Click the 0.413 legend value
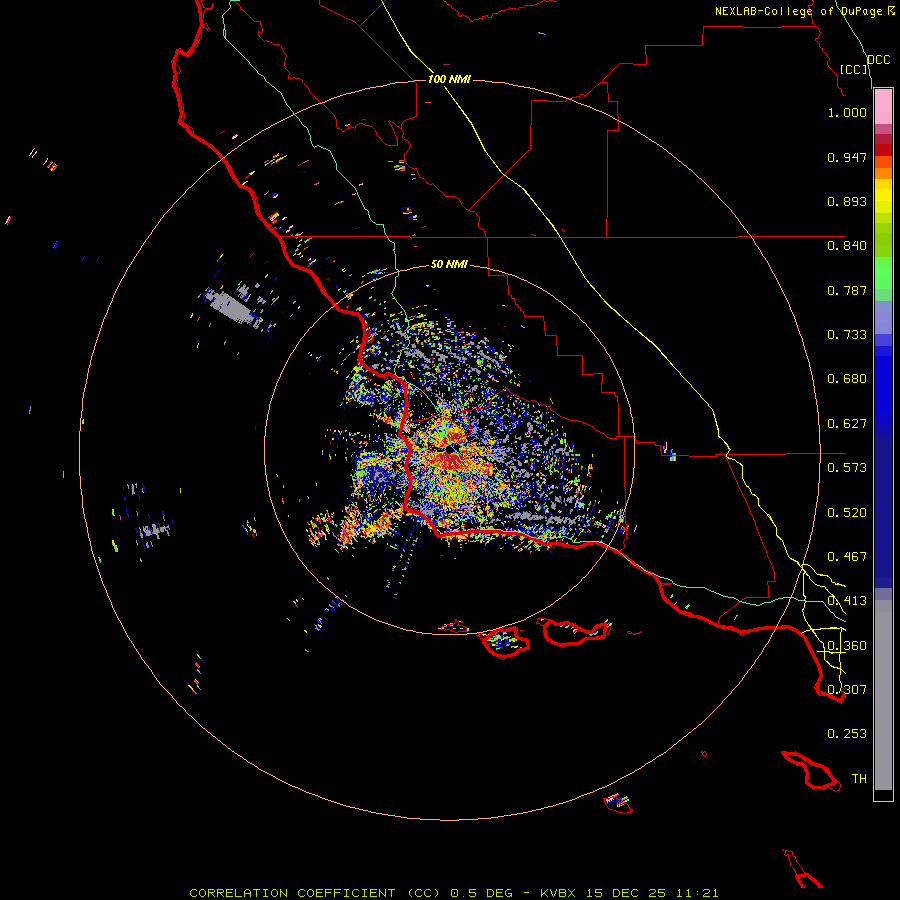 point(847,601)
